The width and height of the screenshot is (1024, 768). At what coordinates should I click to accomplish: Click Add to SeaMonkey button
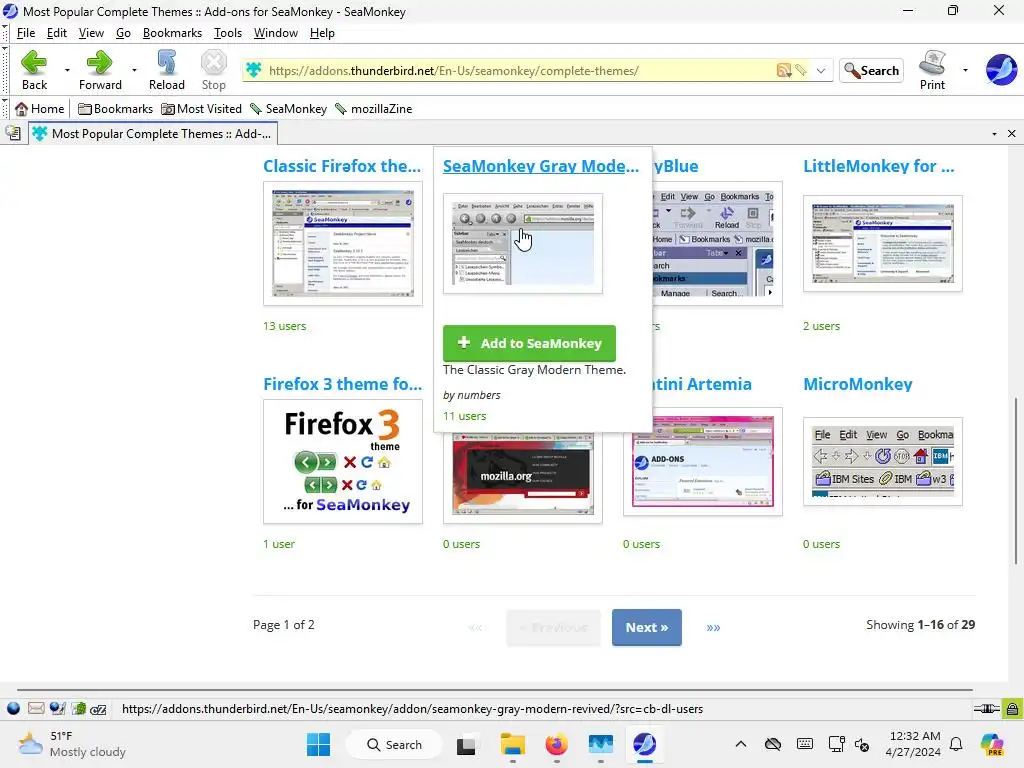pyautogui.click(x=529, y=343)
